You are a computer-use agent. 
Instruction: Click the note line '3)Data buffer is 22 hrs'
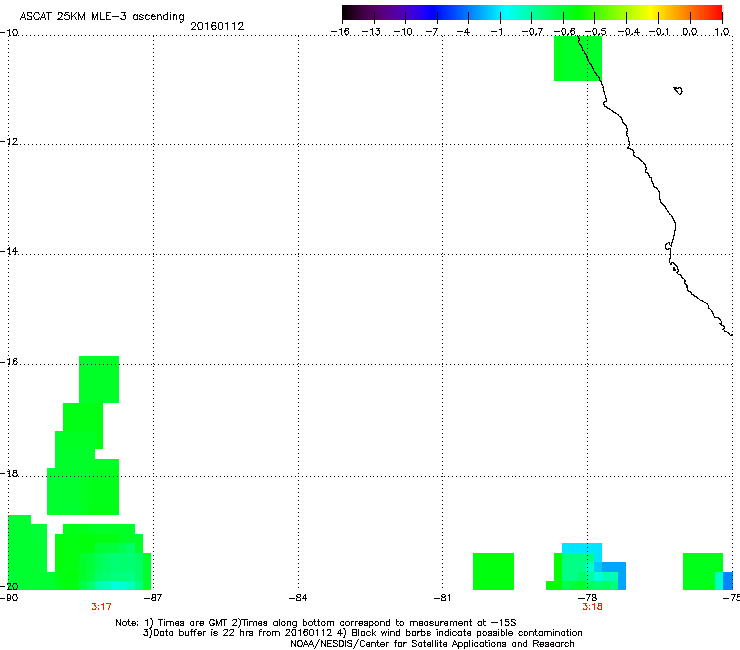click(362, 633)
